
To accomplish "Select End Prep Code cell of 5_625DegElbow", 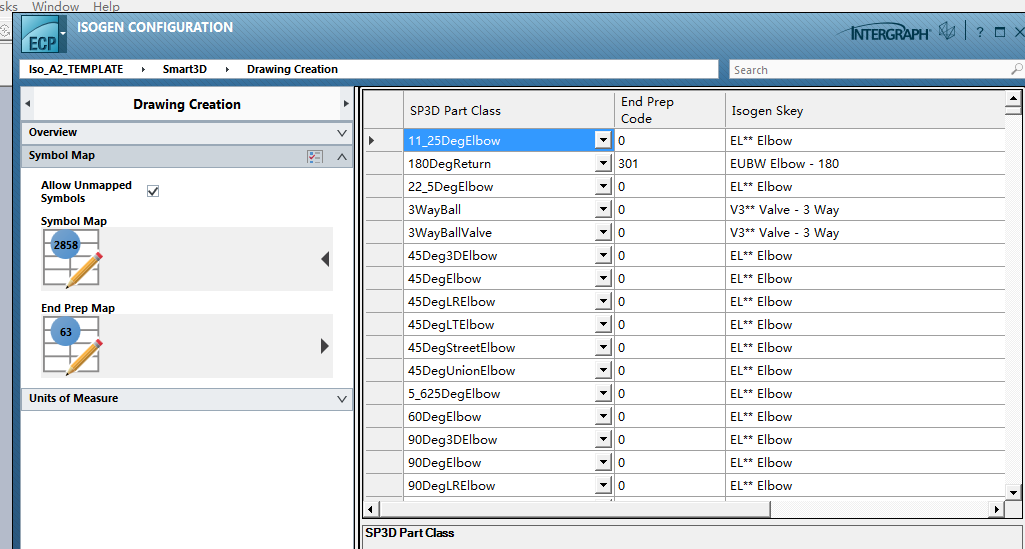I will click(669, 394).
